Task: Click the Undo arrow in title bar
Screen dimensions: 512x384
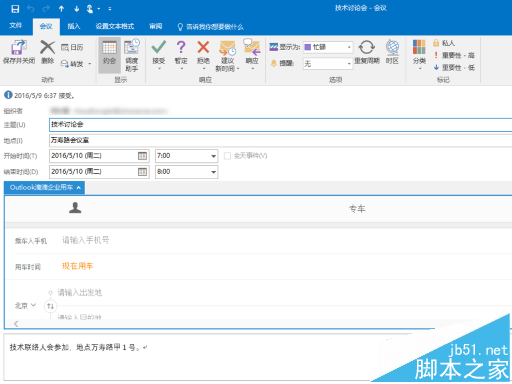Action: pyautogui.click(x=31, y=9)
